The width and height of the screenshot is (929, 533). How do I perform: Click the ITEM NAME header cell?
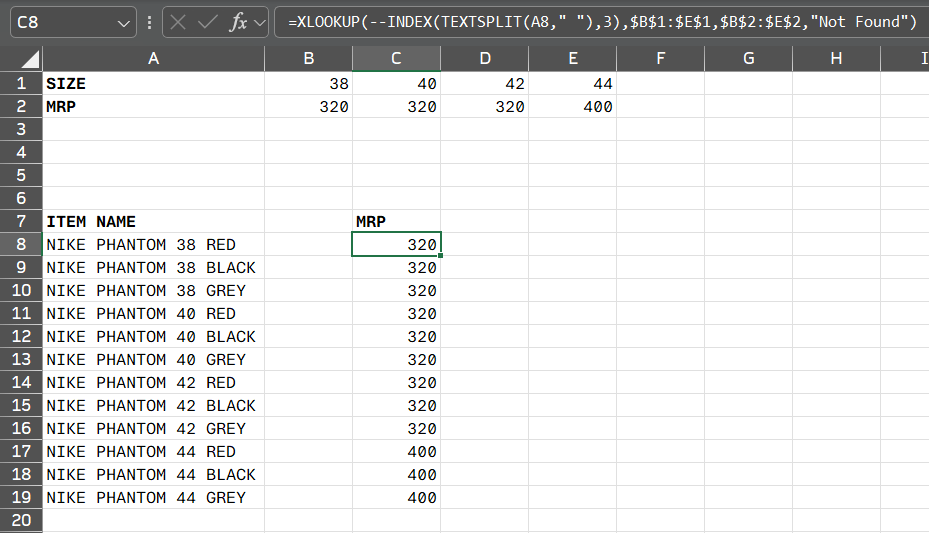[x=153, y=221]
